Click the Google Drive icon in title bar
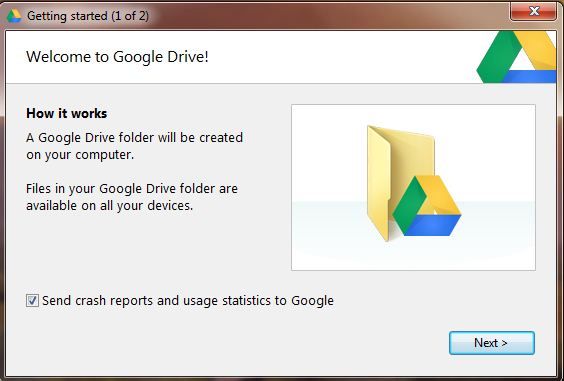 tap(14, 16)
